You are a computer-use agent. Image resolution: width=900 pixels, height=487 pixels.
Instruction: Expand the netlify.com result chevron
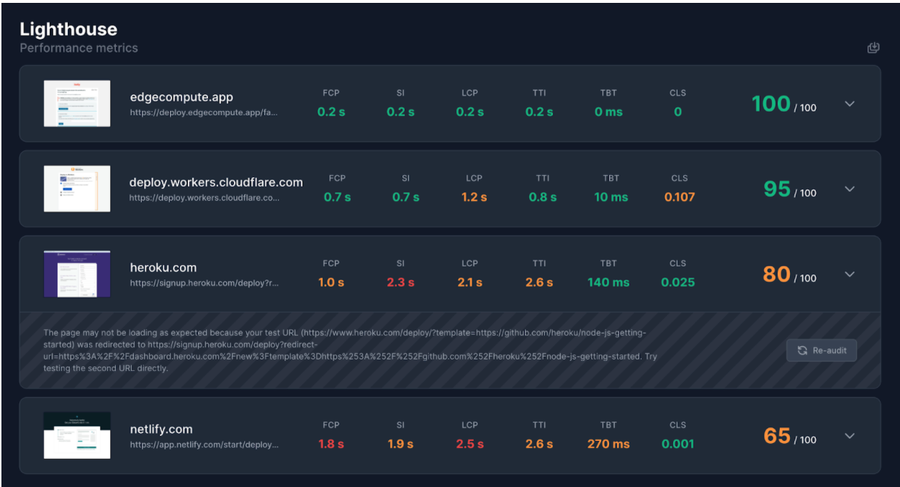click(849, 436)
